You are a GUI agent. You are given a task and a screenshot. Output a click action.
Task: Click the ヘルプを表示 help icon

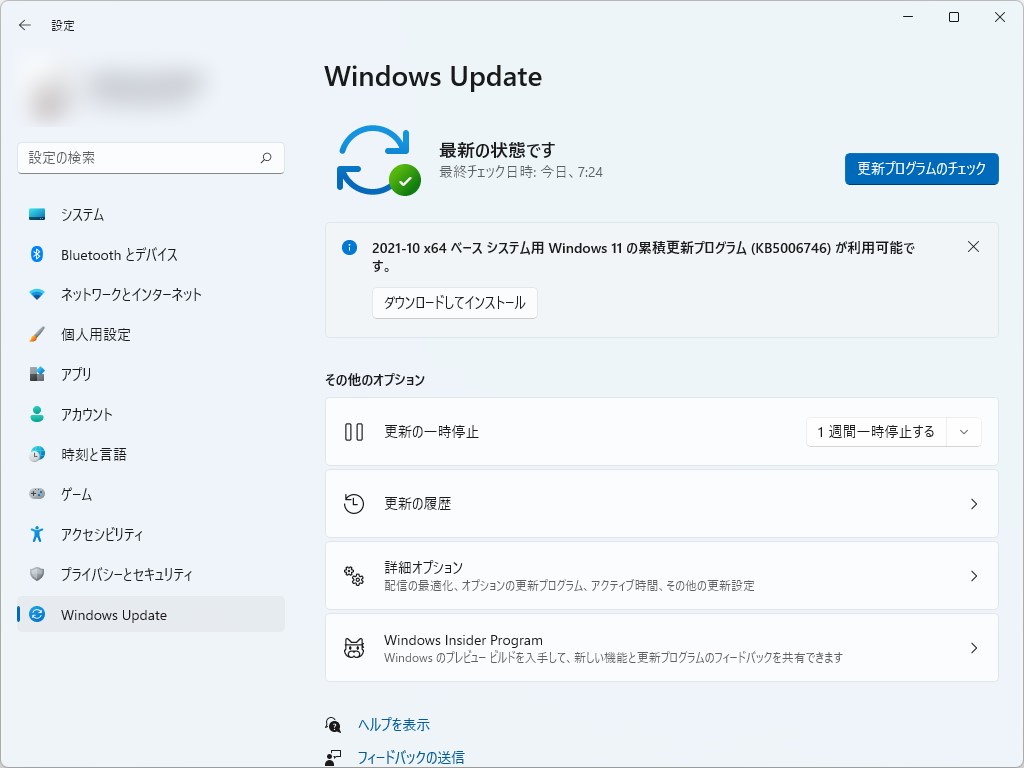point(333,724)
